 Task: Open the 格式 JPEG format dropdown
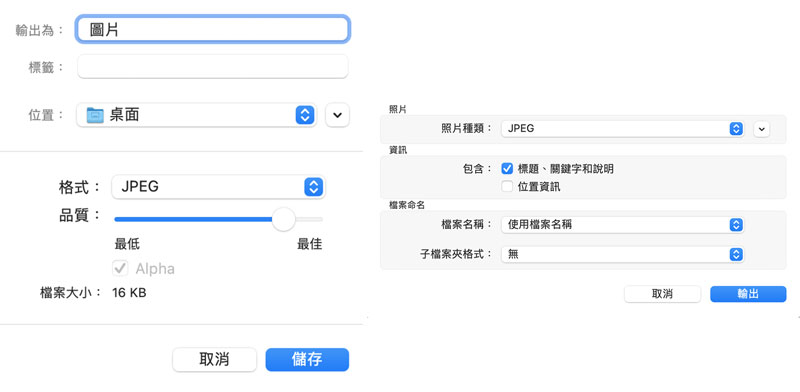(x=218, y=187)
